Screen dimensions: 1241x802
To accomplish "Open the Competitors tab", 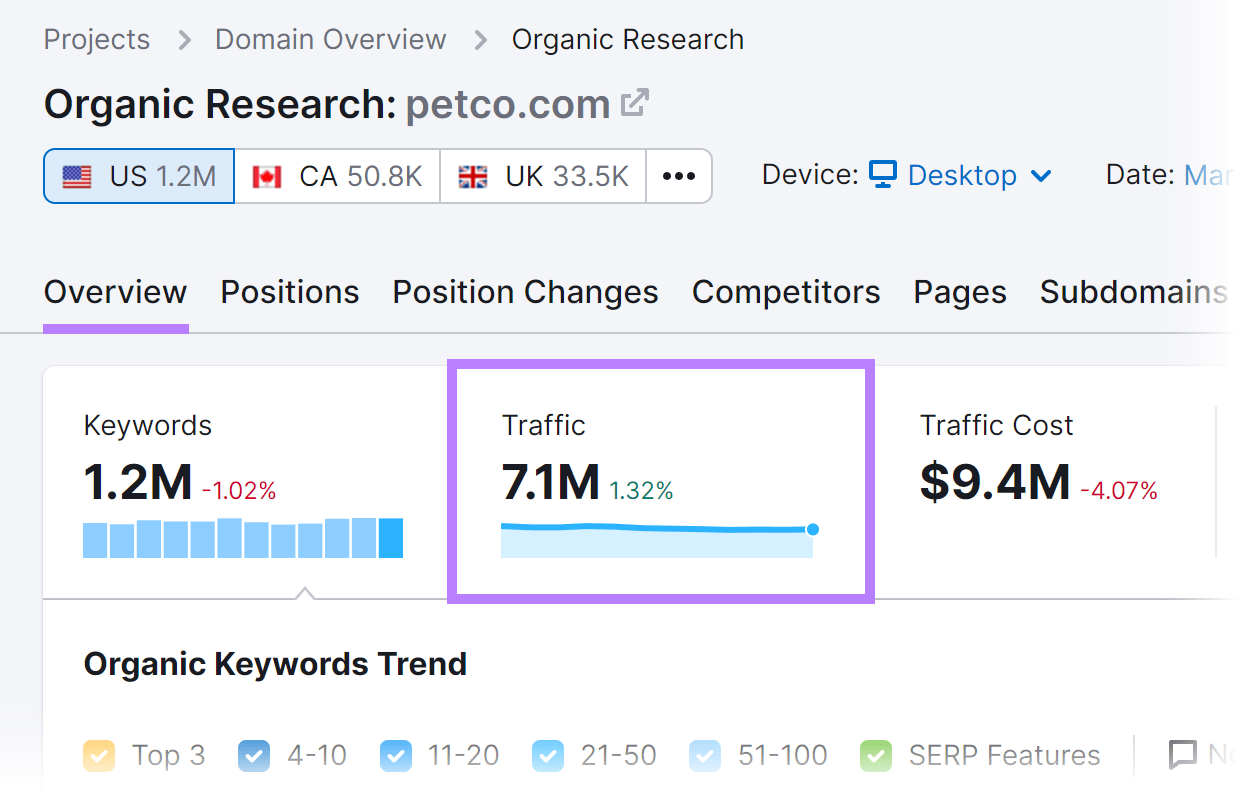I will pyautogui.click(x=785, y=291).
